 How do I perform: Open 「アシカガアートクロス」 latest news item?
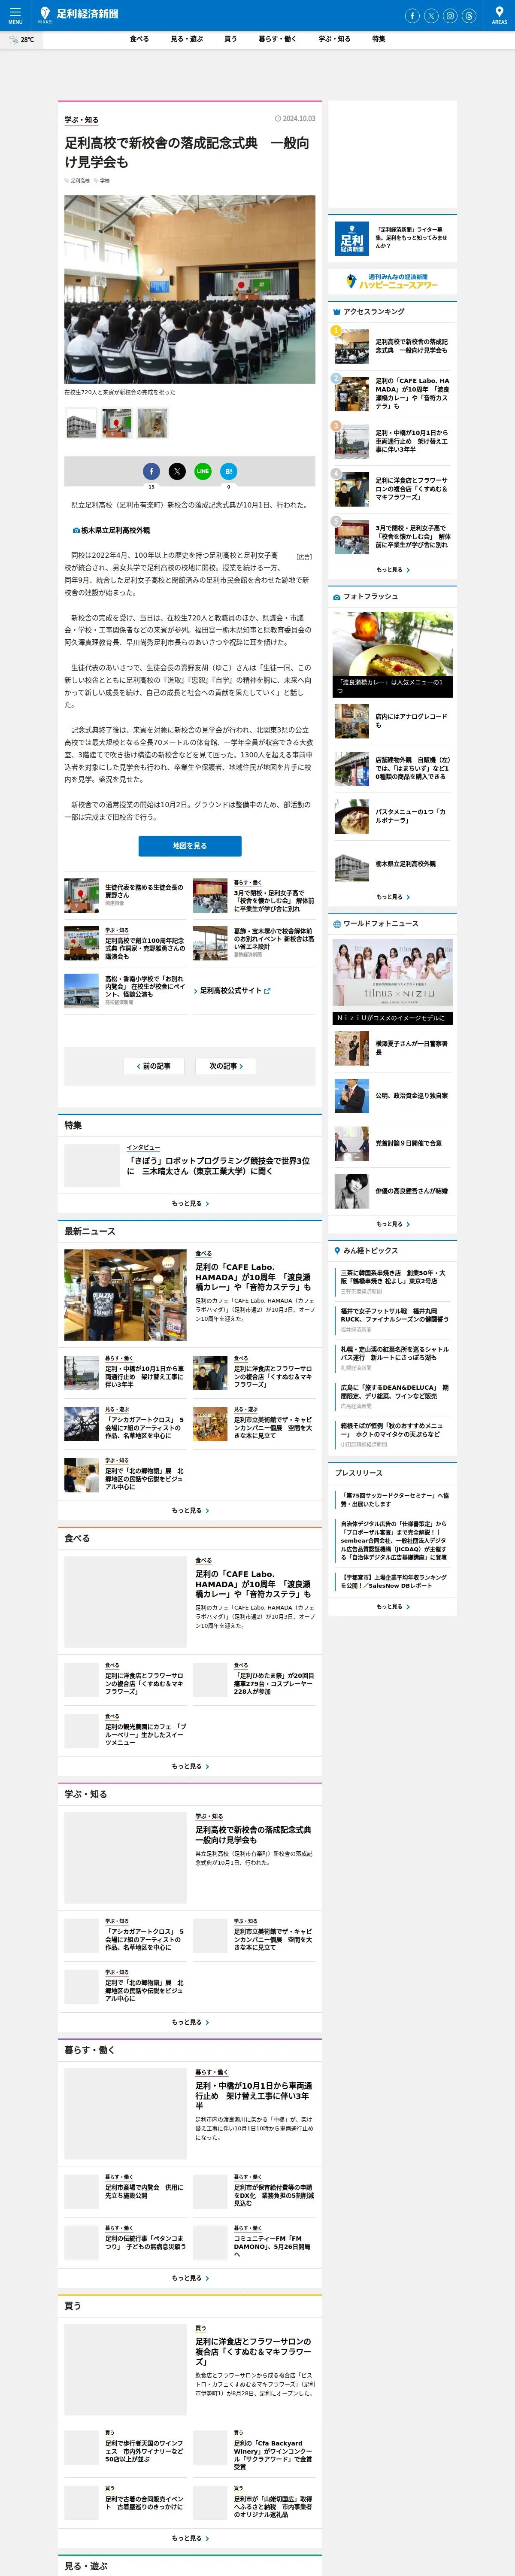pos(125,1424)
